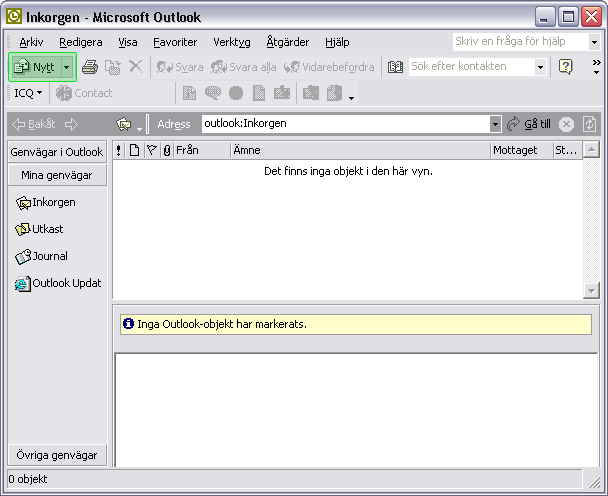Click scrollbar down arrow in message list
This screenshot has height=496, width=608.
[x=591, y=290]
